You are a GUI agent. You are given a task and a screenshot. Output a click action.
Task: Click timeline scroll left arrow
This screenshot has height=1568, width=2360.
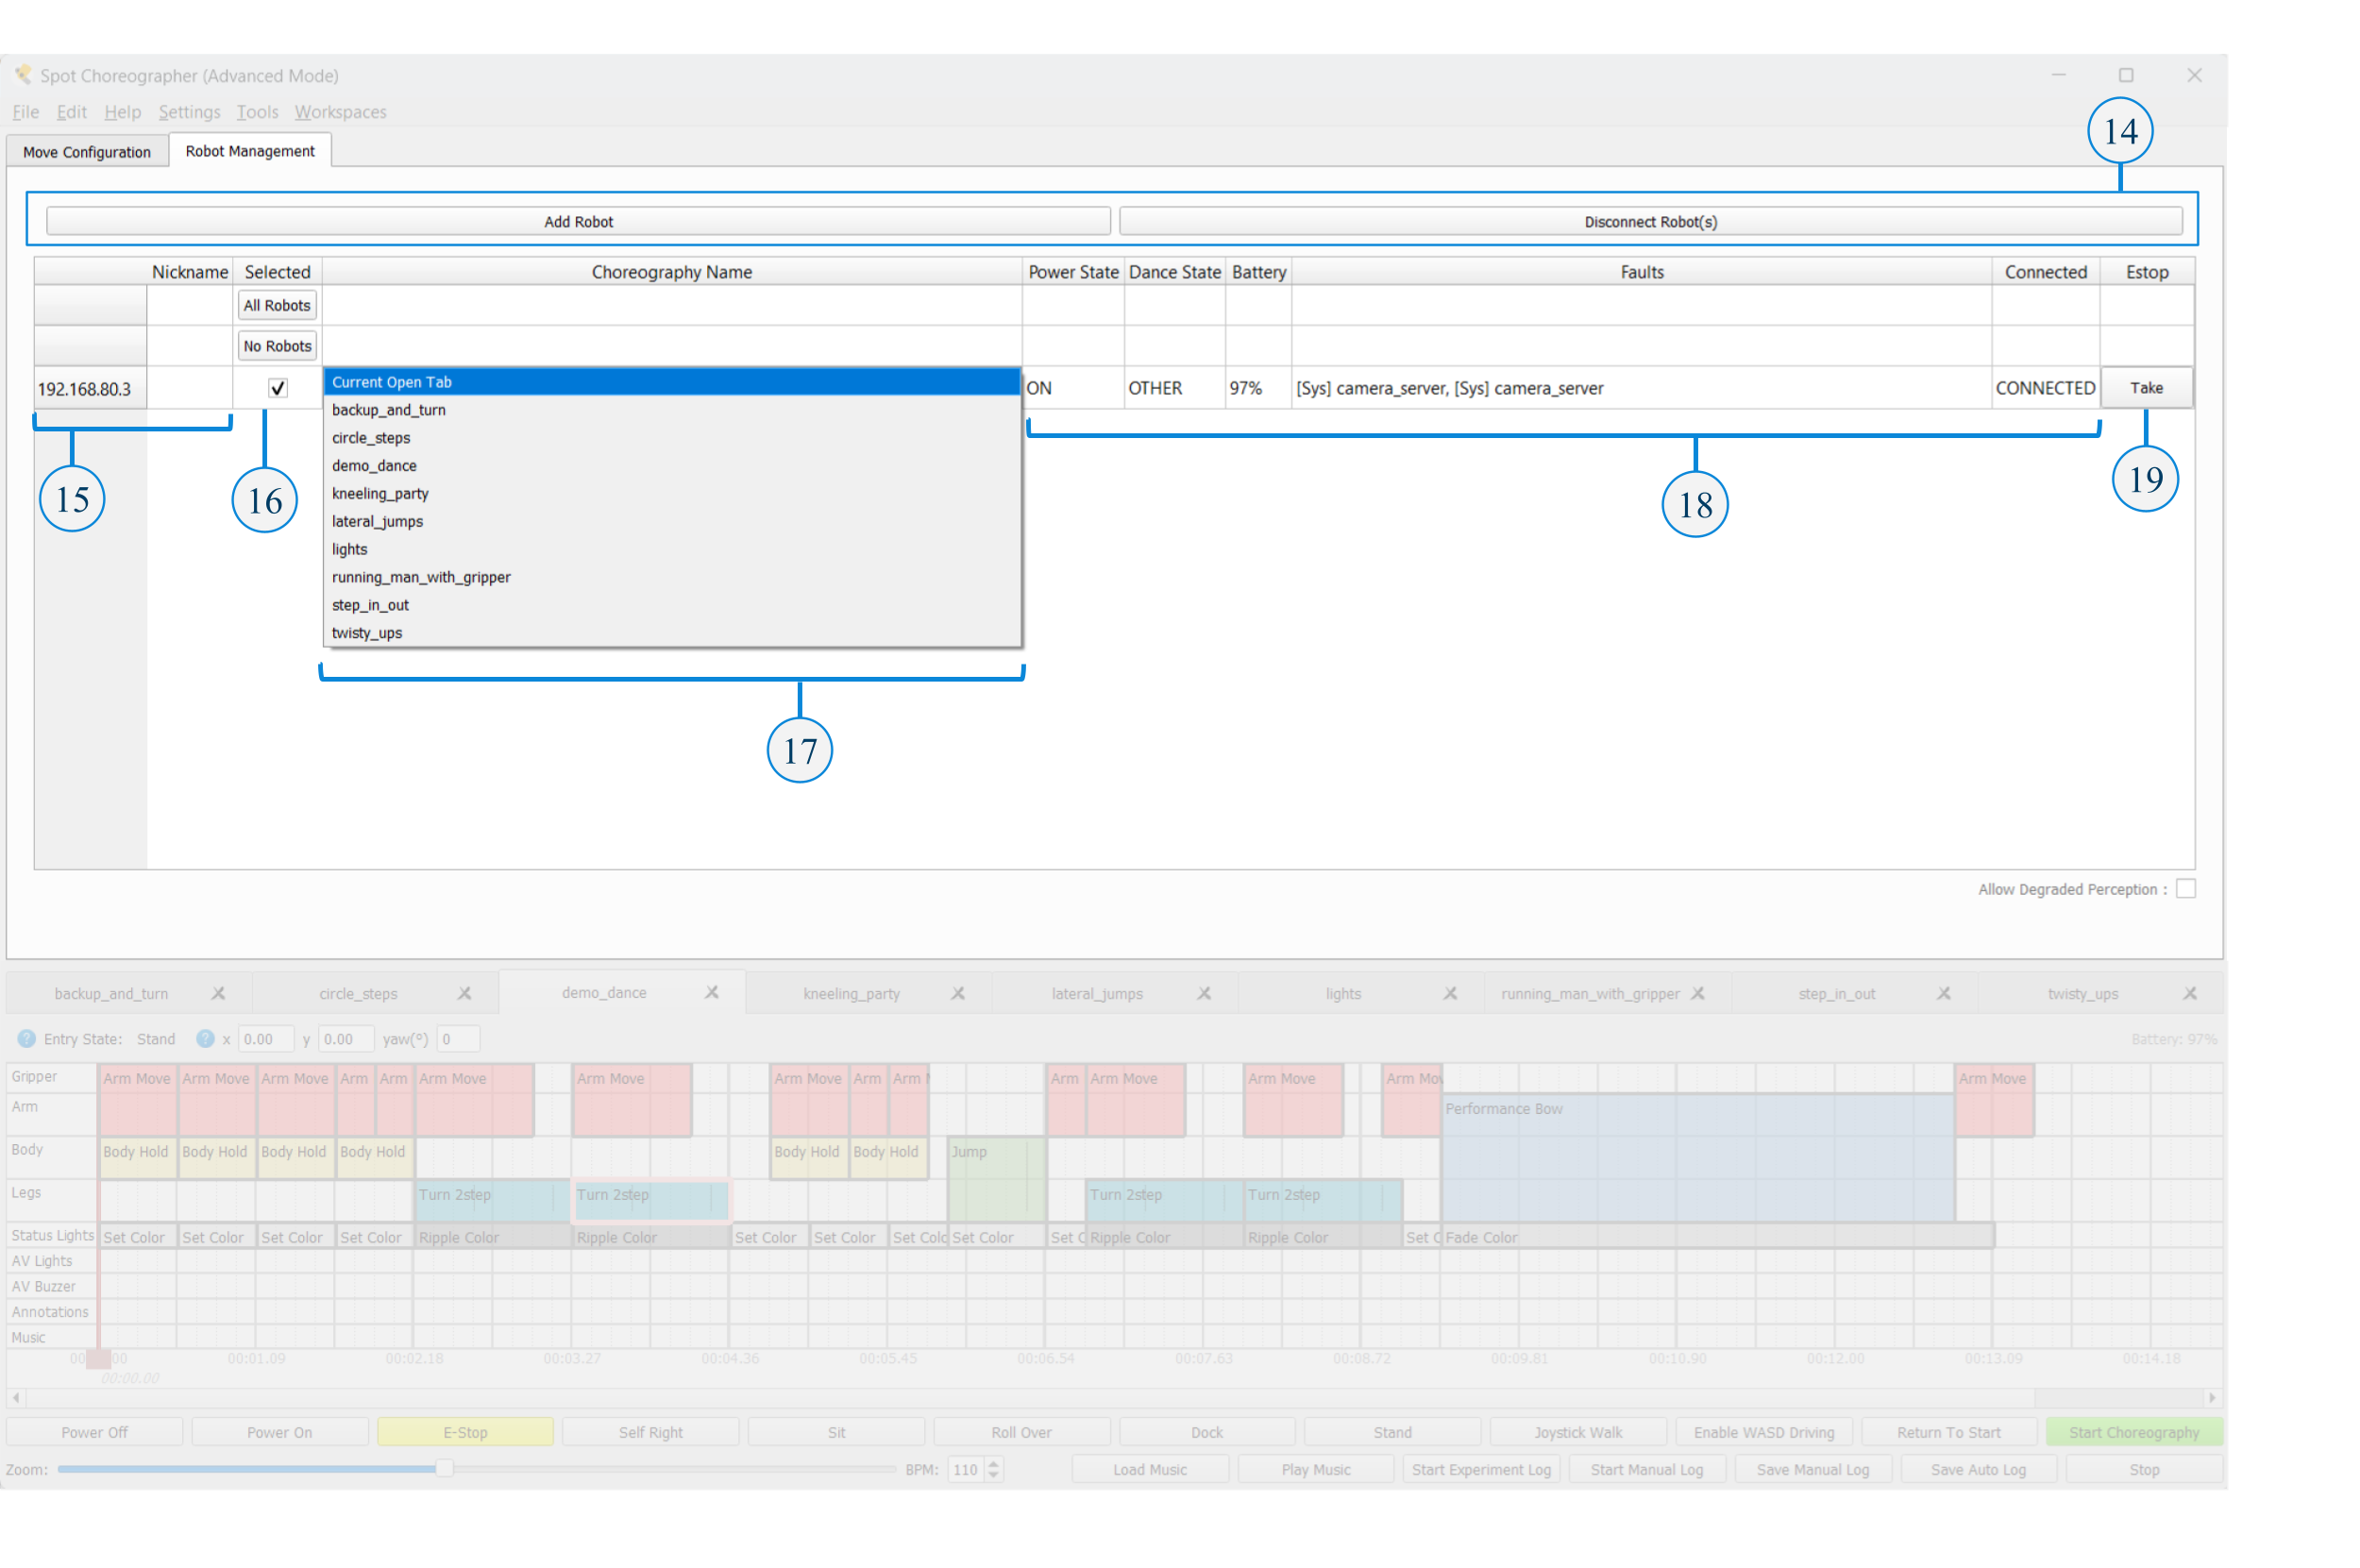pos(16,1397)
